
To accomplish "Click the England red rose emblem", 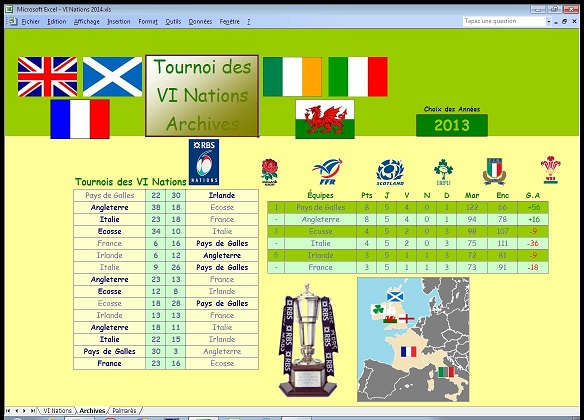I will (269, 172).
